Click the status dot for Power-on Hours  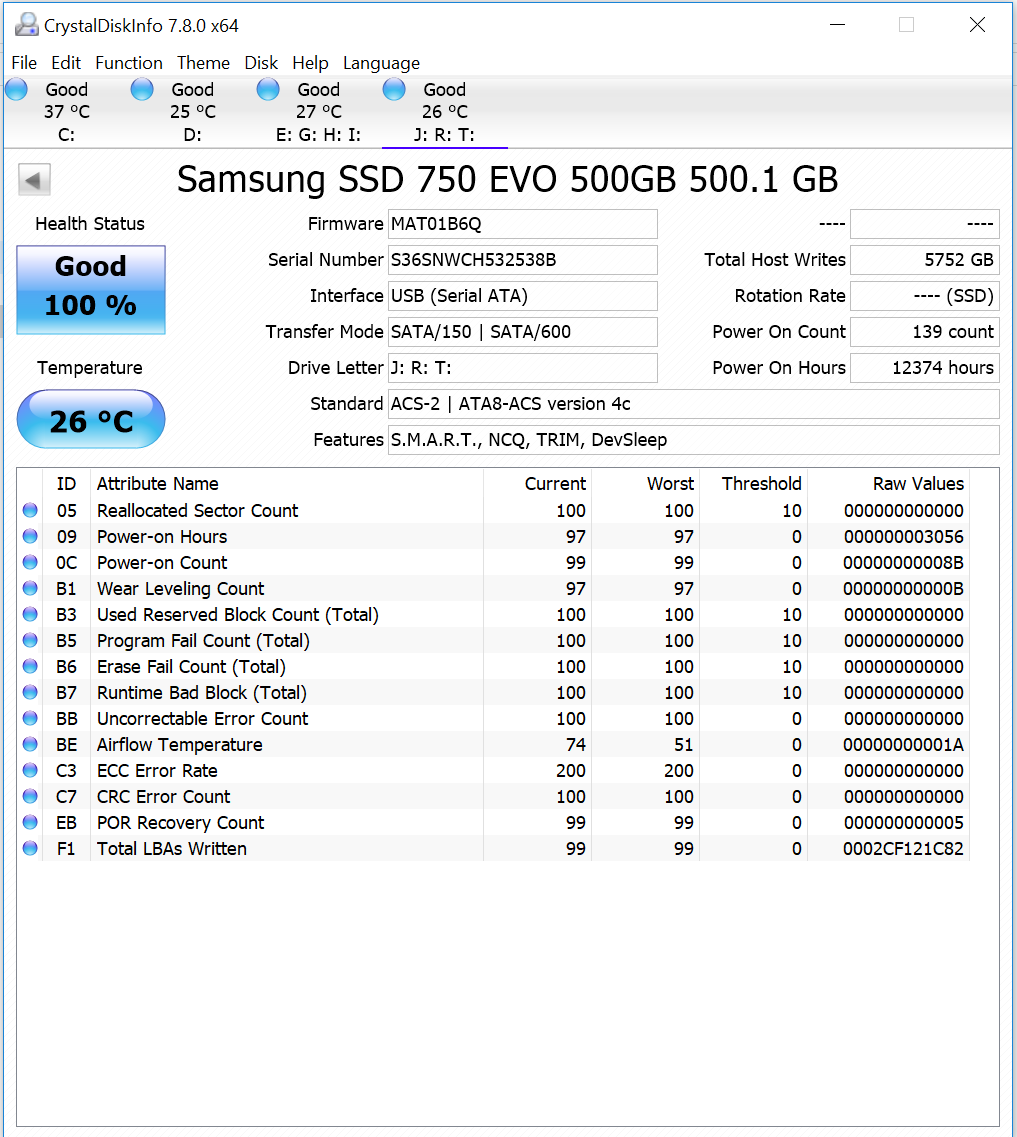30,537
